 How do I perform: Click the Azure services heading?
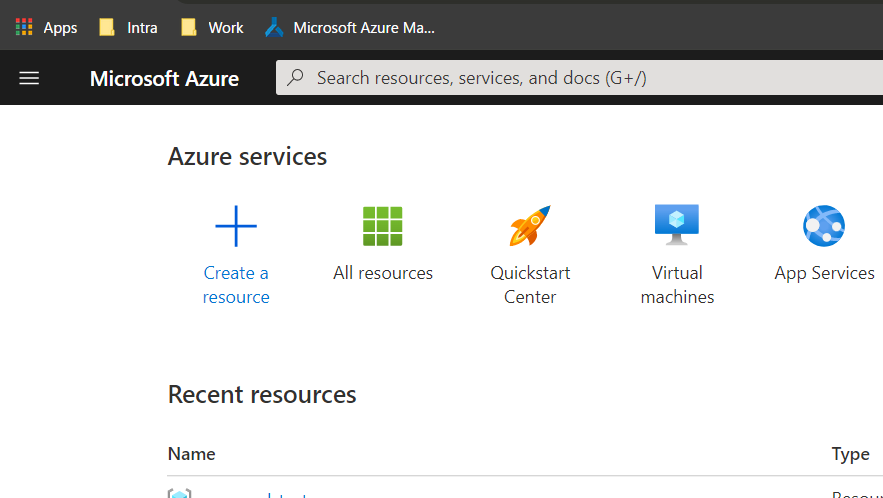click(x=247, y=156)
